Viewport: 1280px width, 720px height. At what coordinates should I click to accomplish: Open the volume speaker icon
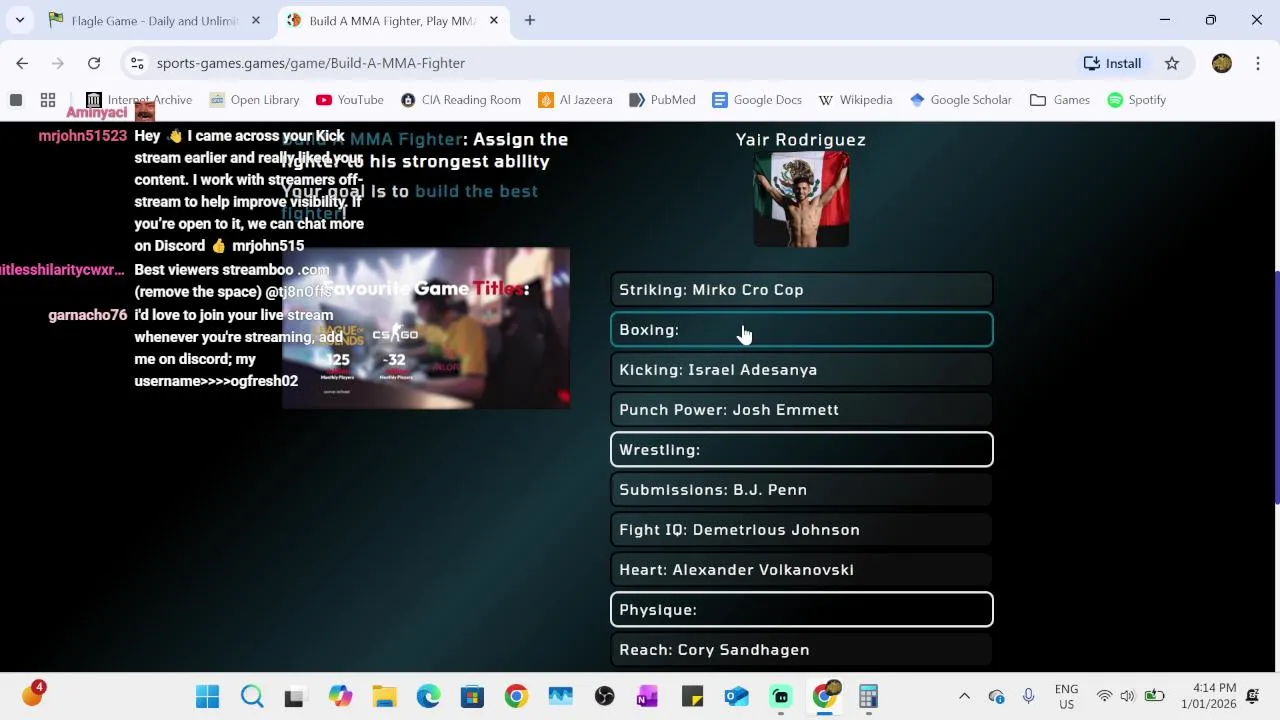(1128, 697)
